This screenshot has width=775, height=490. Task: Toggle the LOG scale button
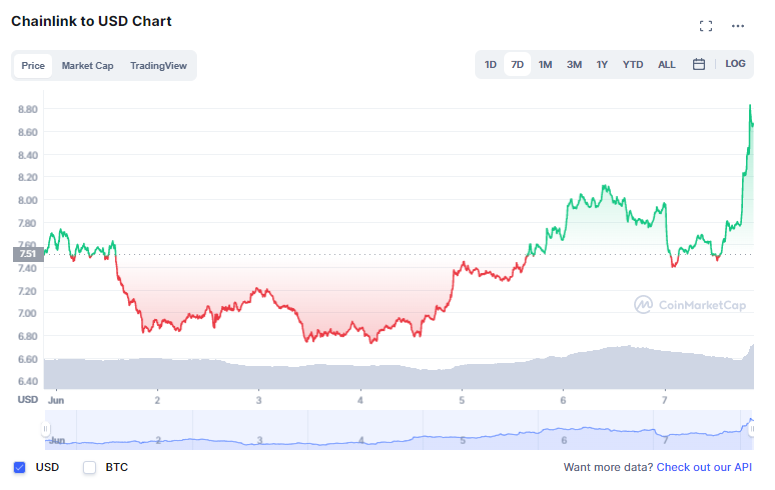point(735,64)
